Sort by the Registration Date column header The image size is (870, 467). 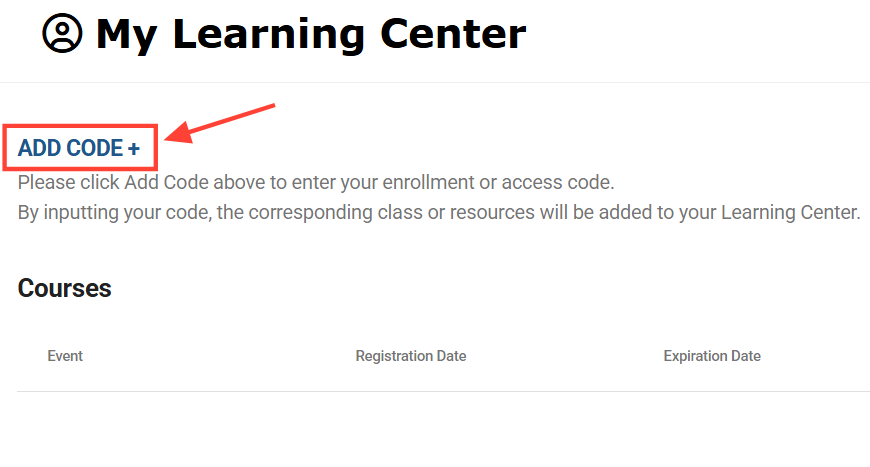(x=411, y=356)
